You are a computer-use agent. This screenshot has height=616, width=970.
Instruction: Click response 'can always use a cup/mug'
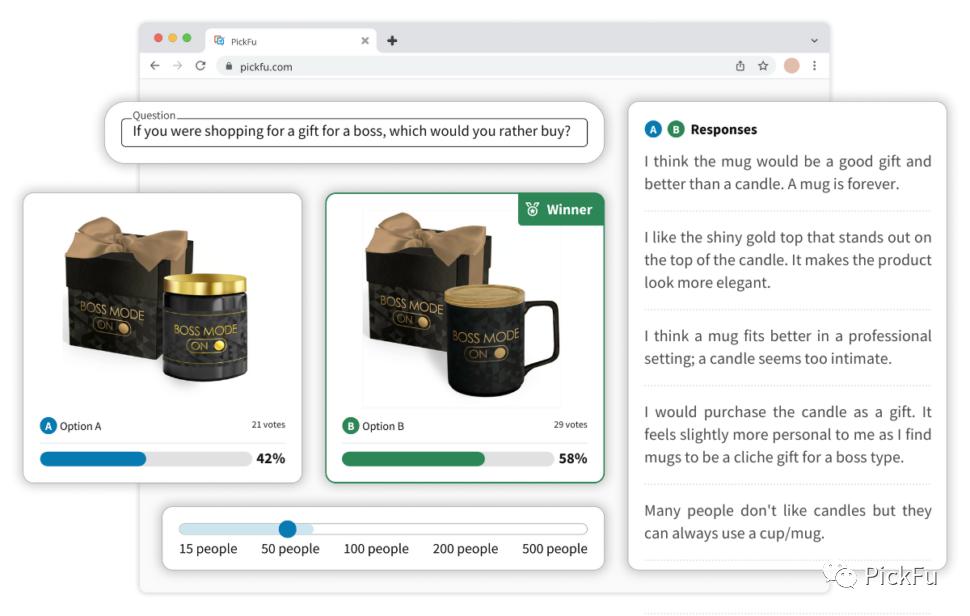(x=788, y=521)
